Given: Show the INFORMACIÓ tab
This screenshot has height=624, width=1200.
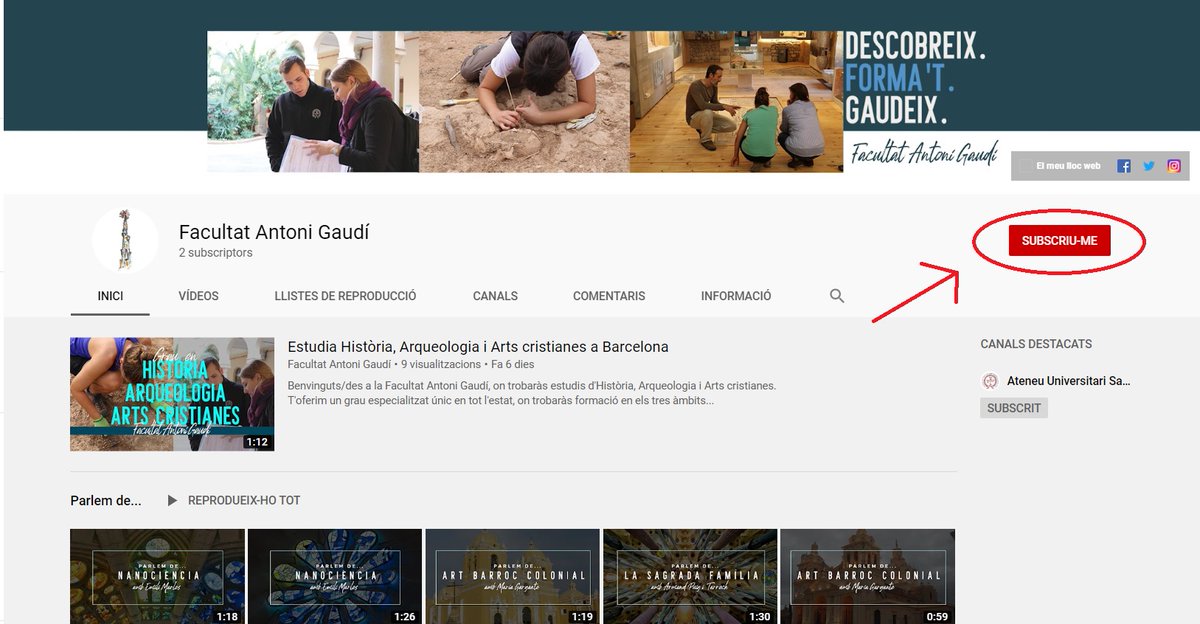Looking at the screenshot, I should [736, 296].
